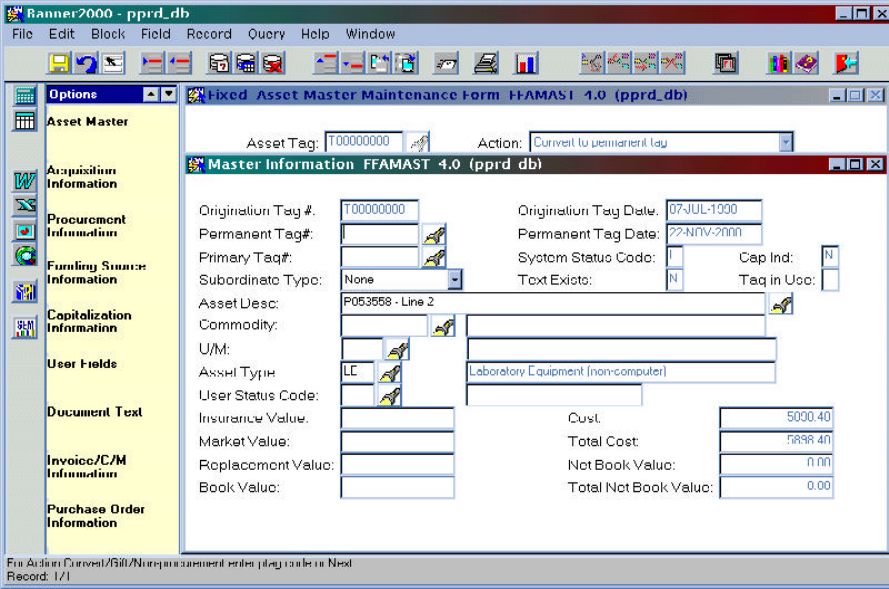The height and width of the screenshot is (589, 889).
Task: Click the Book Value input field
Action: point(397,488)
